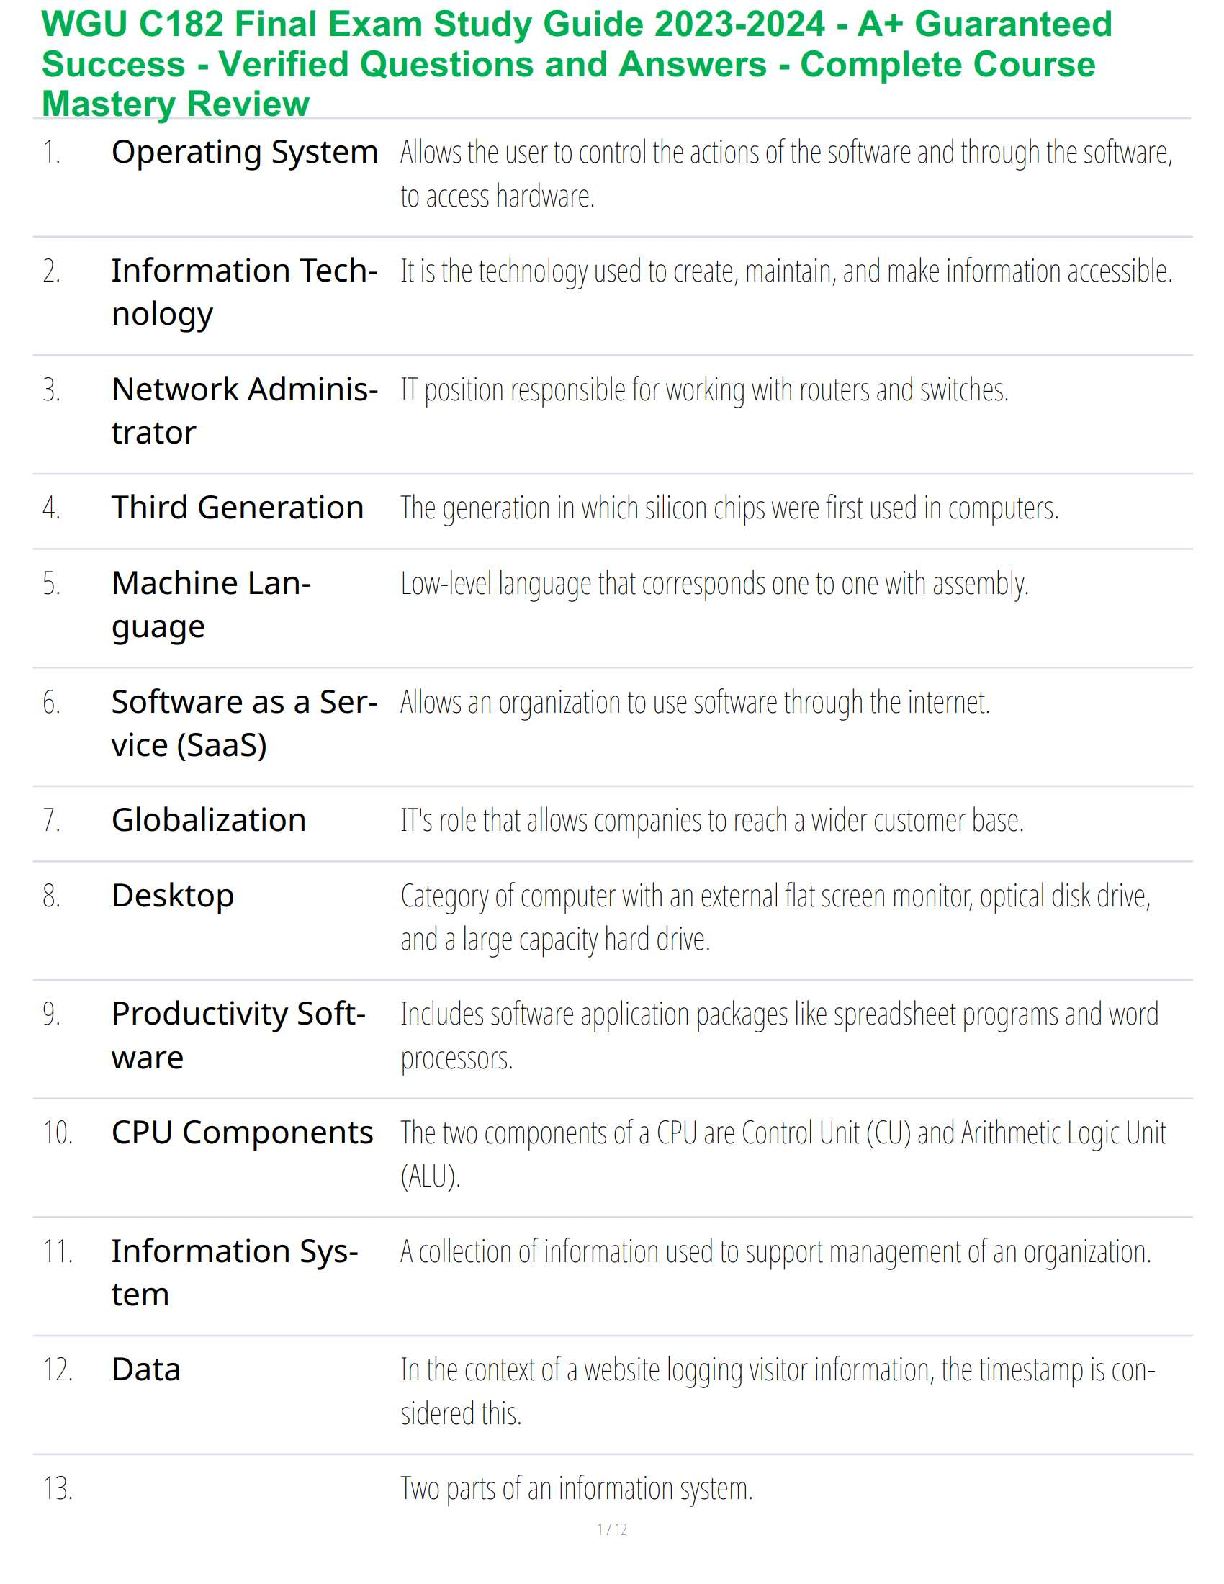Select the "Information System" term
This screenshot has width=1224, height=1584.
tap(234, 1272)
